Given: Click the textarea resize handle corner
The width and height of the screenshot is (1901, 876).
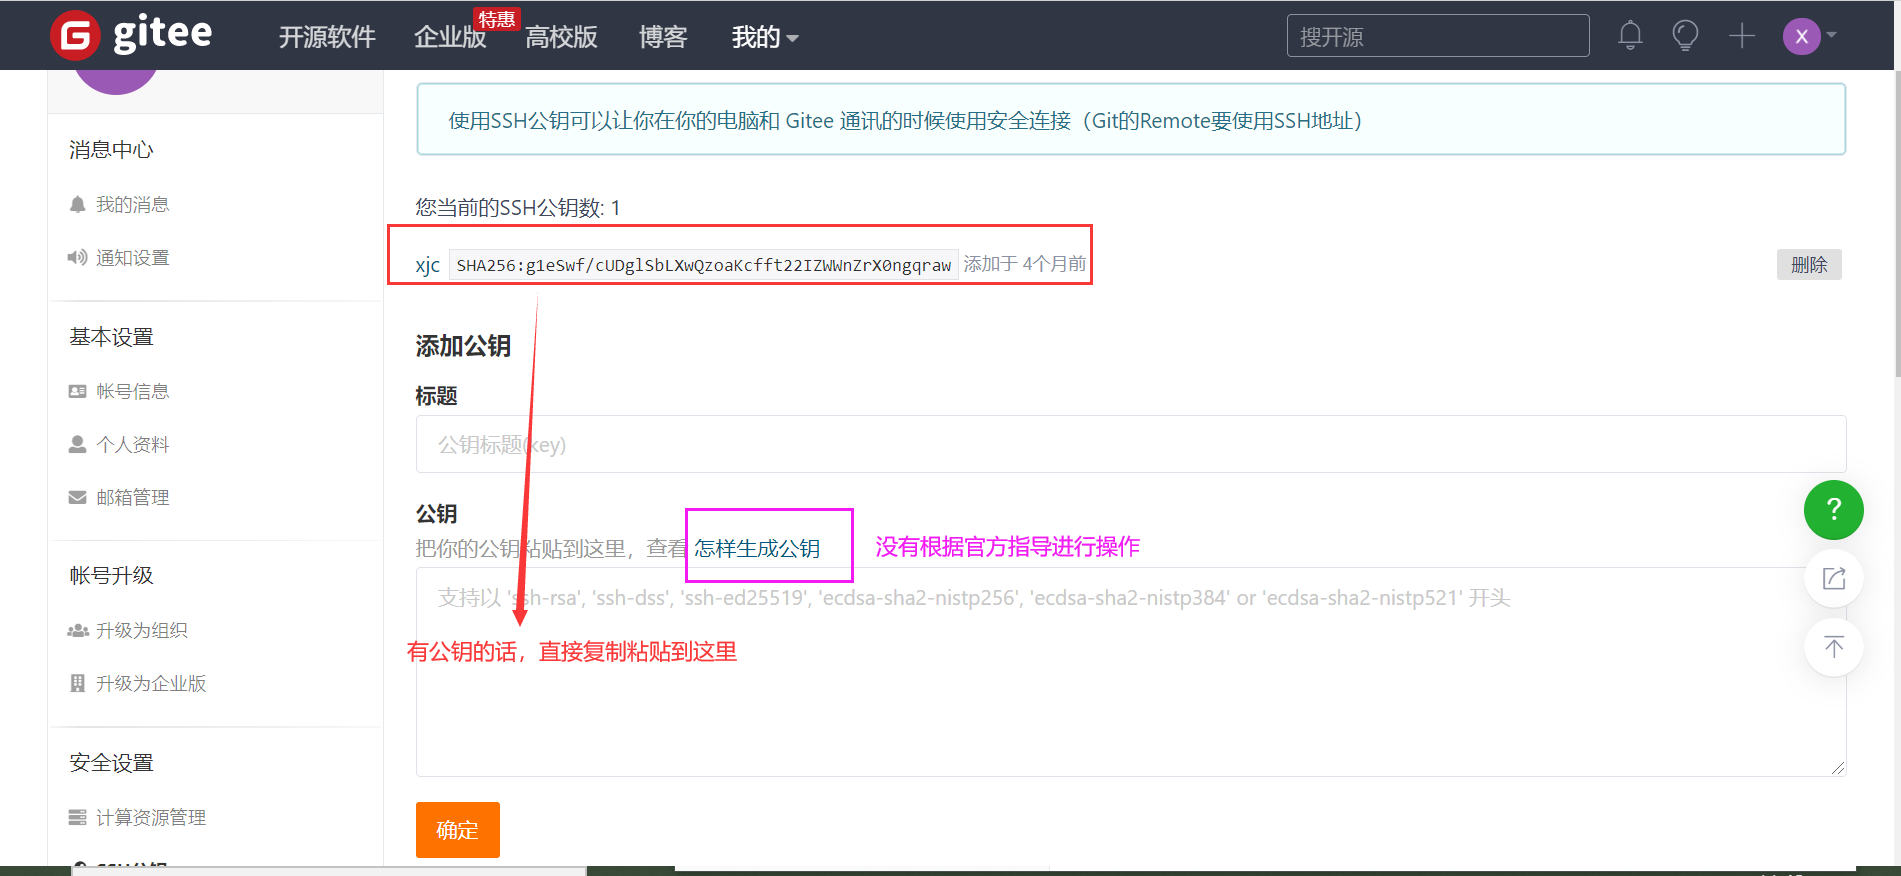Looking at the screenshot, I should pyautogui.click(x=1838, y=768).
